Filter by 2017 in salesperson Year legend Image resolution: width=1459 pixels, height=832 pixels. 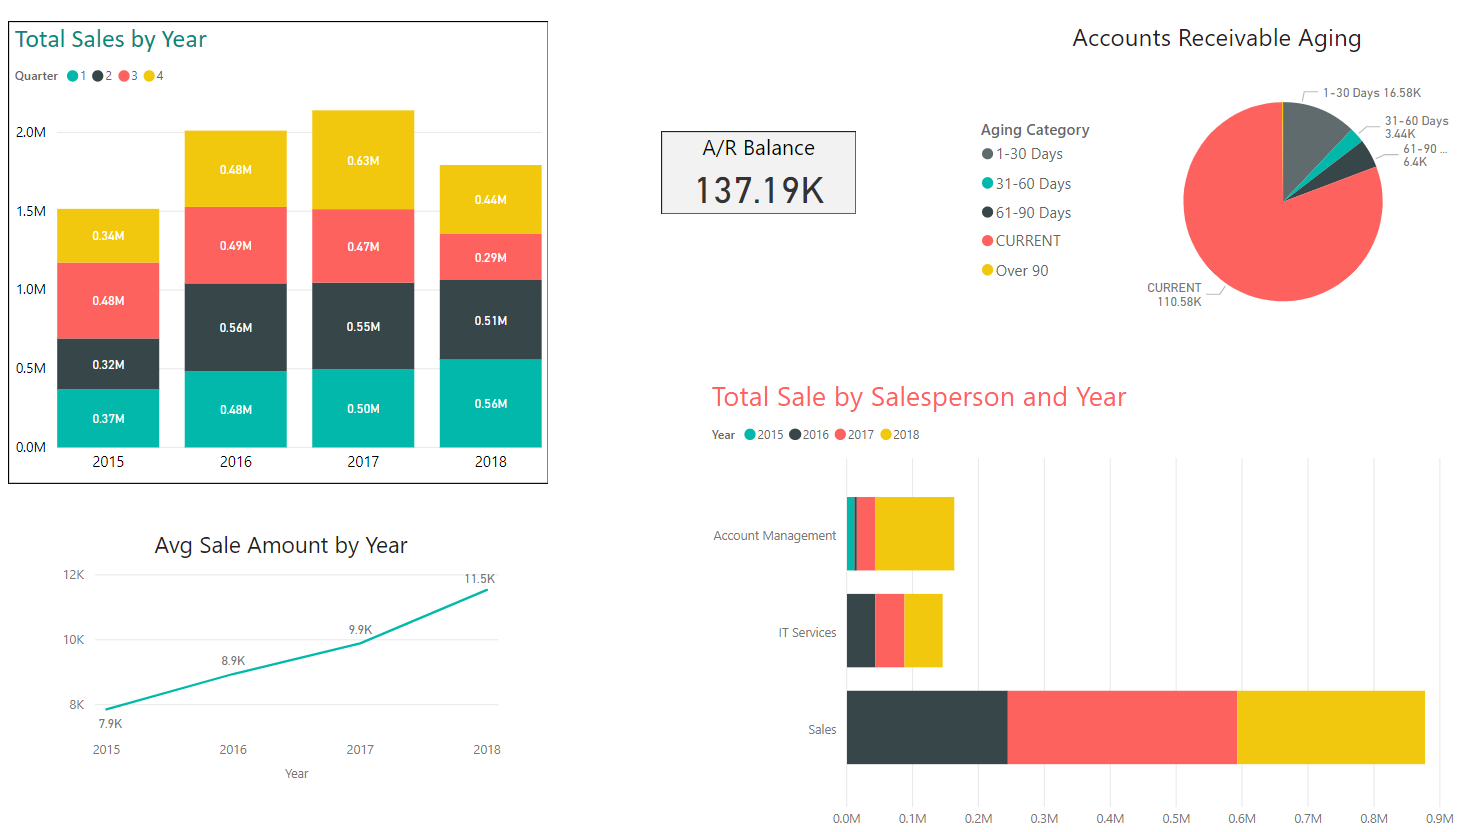tap(855, 435)
